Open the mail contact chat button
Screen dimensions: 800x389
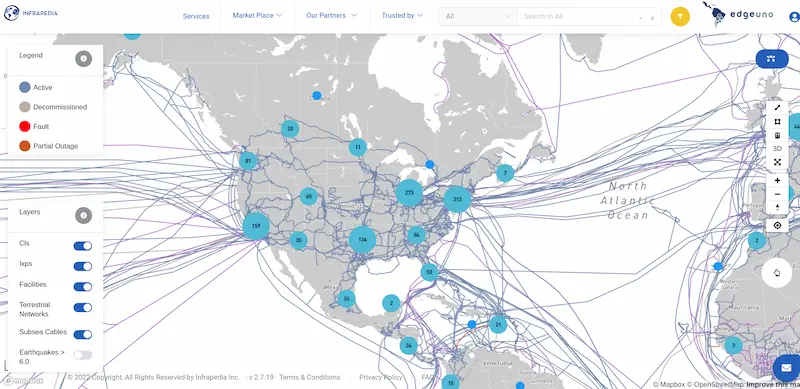coord(786,368)
